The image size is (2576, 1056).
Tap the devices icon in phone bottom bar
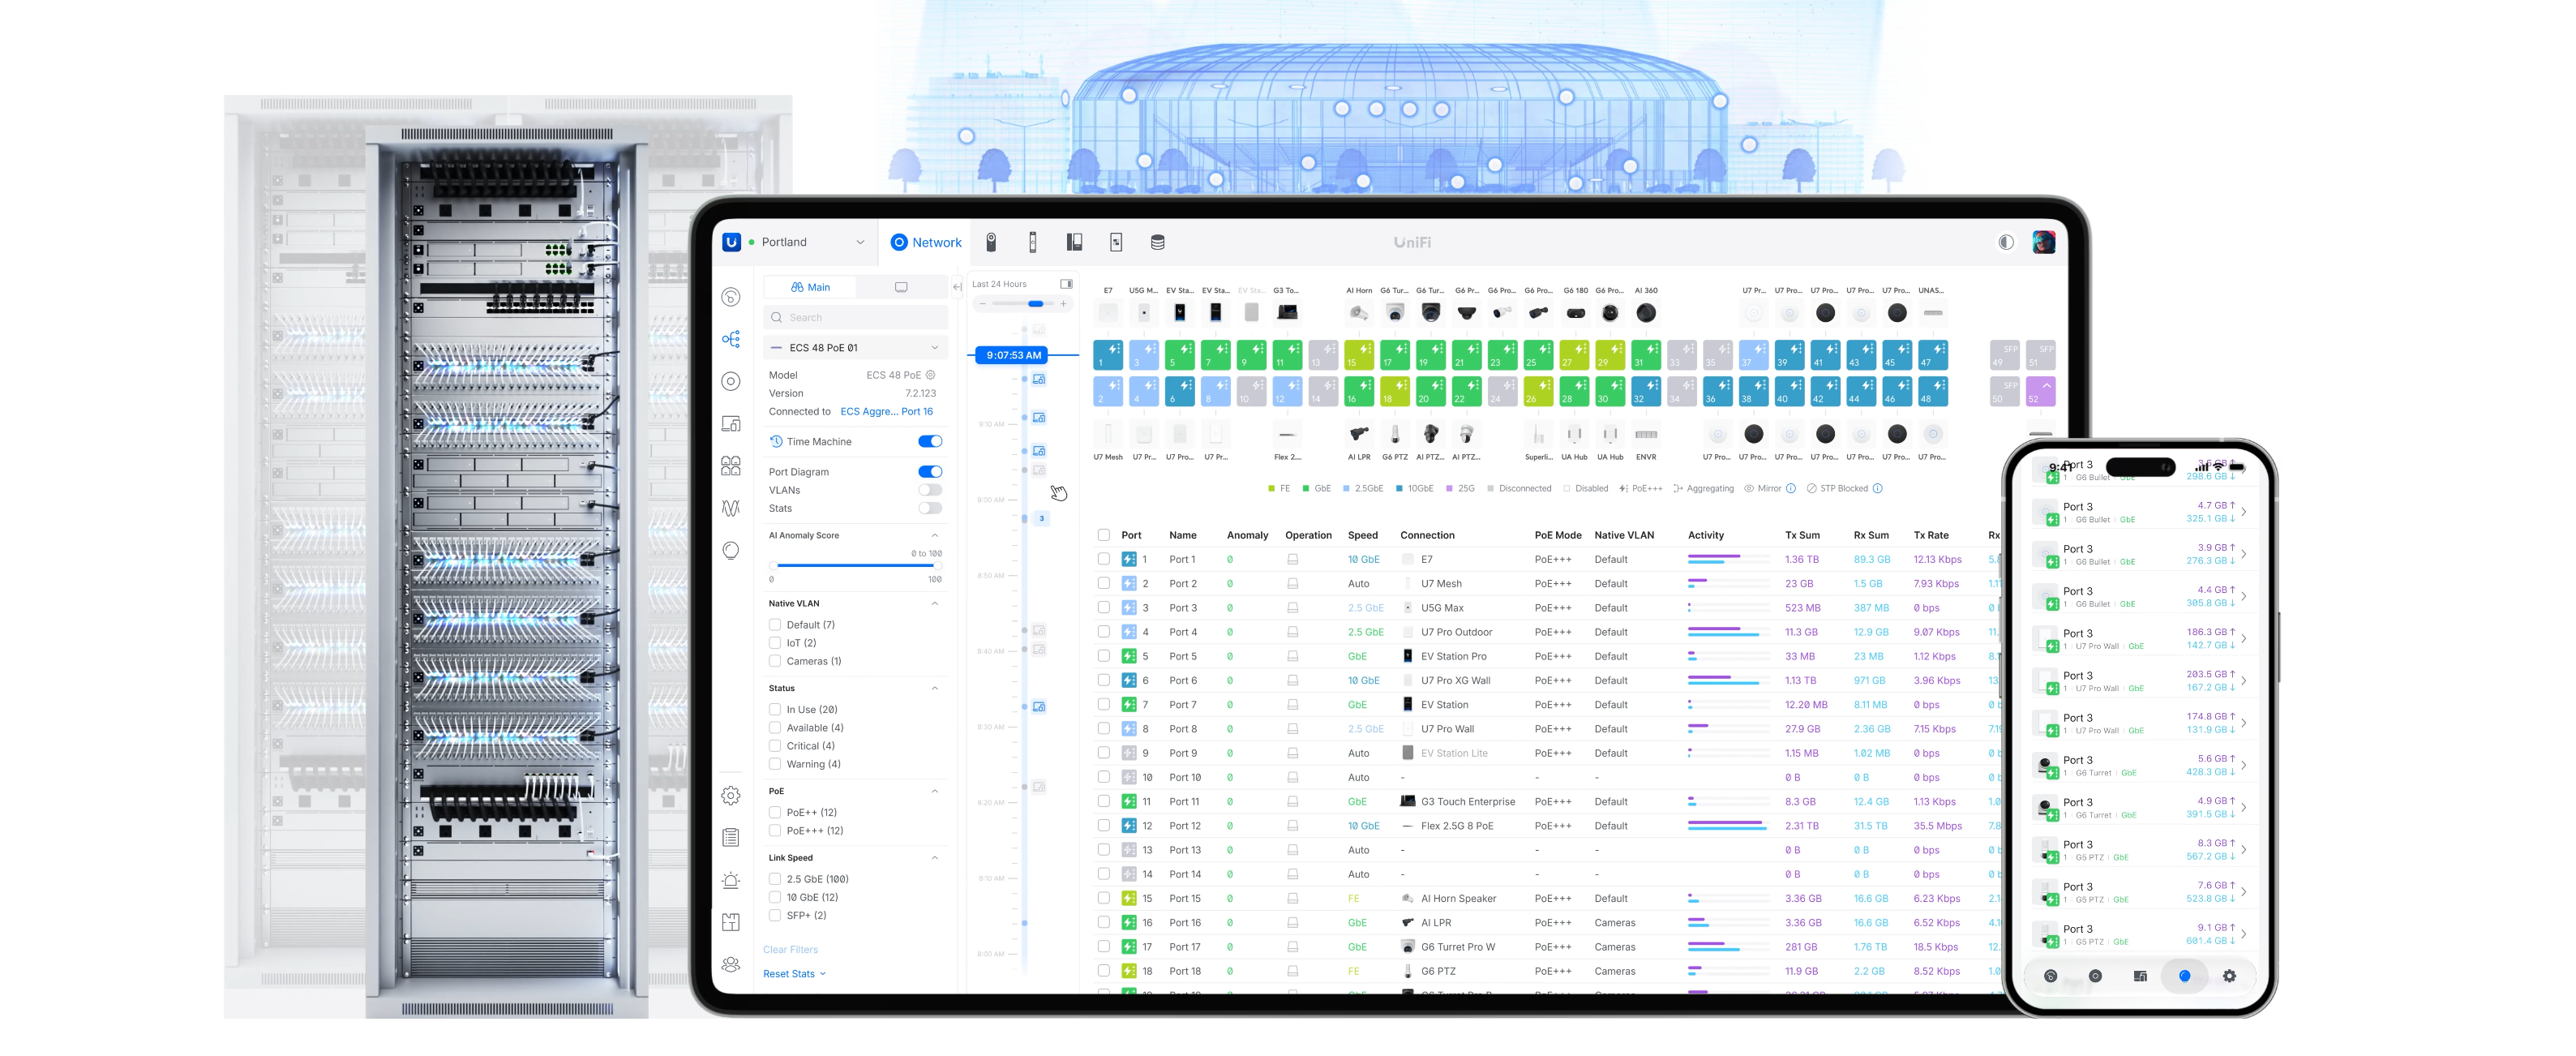tap(2139, 976)
